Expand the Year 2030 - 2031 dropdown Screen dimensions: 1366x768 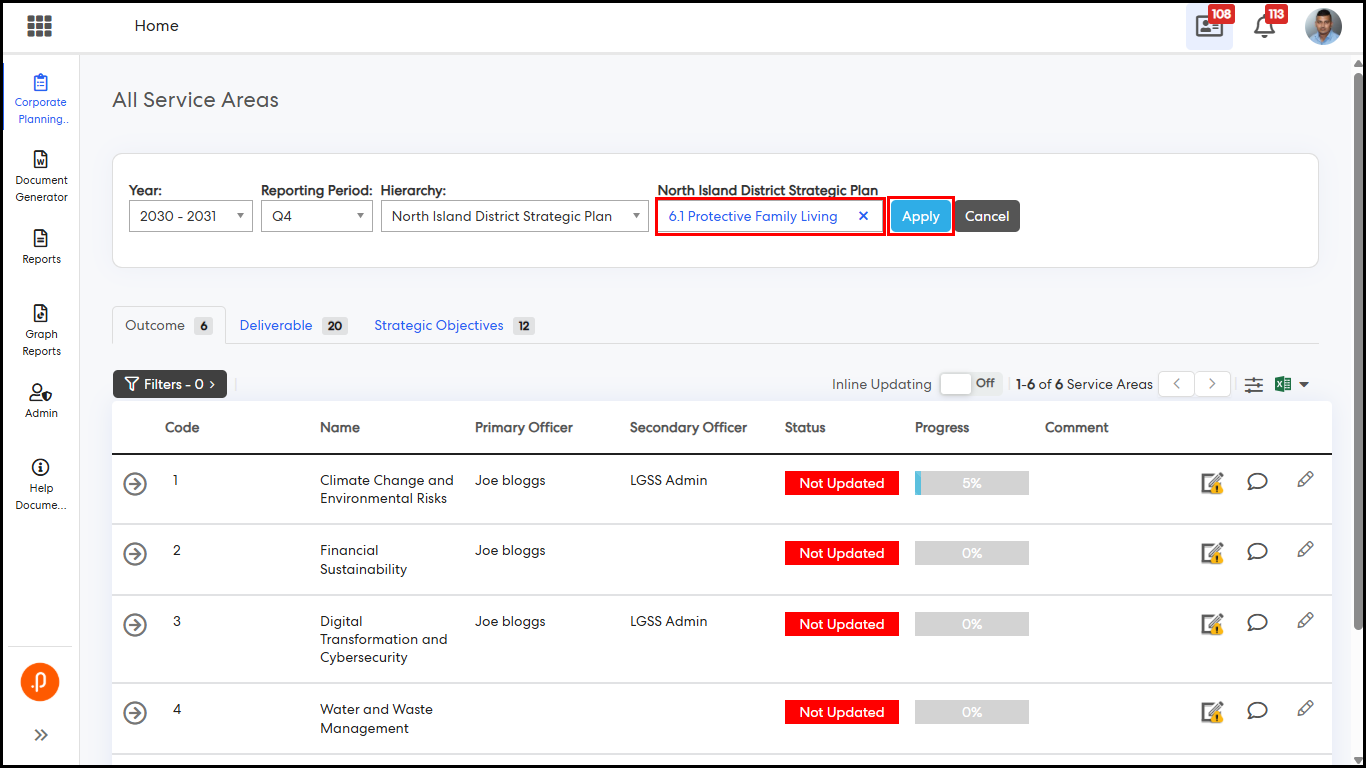[190, 216]
